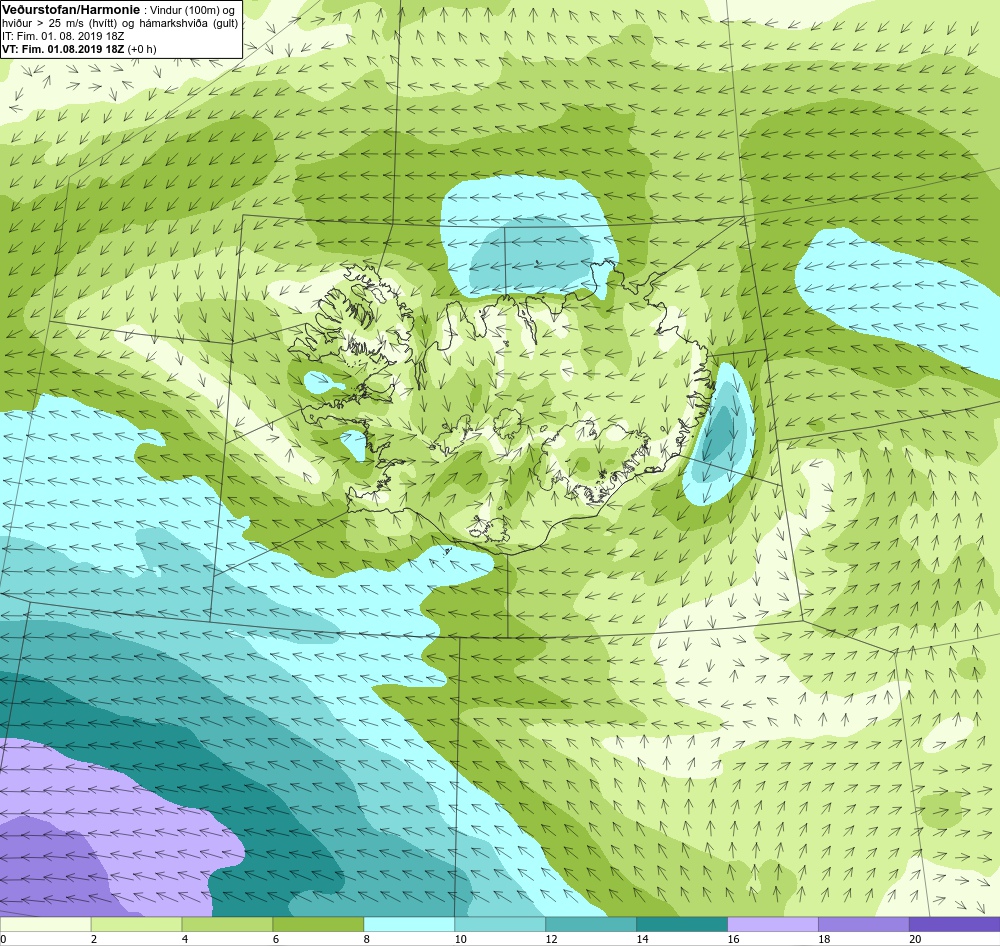
Task: Click the 0–2 m/s pale color legend swatch
Action: [45, 924]
